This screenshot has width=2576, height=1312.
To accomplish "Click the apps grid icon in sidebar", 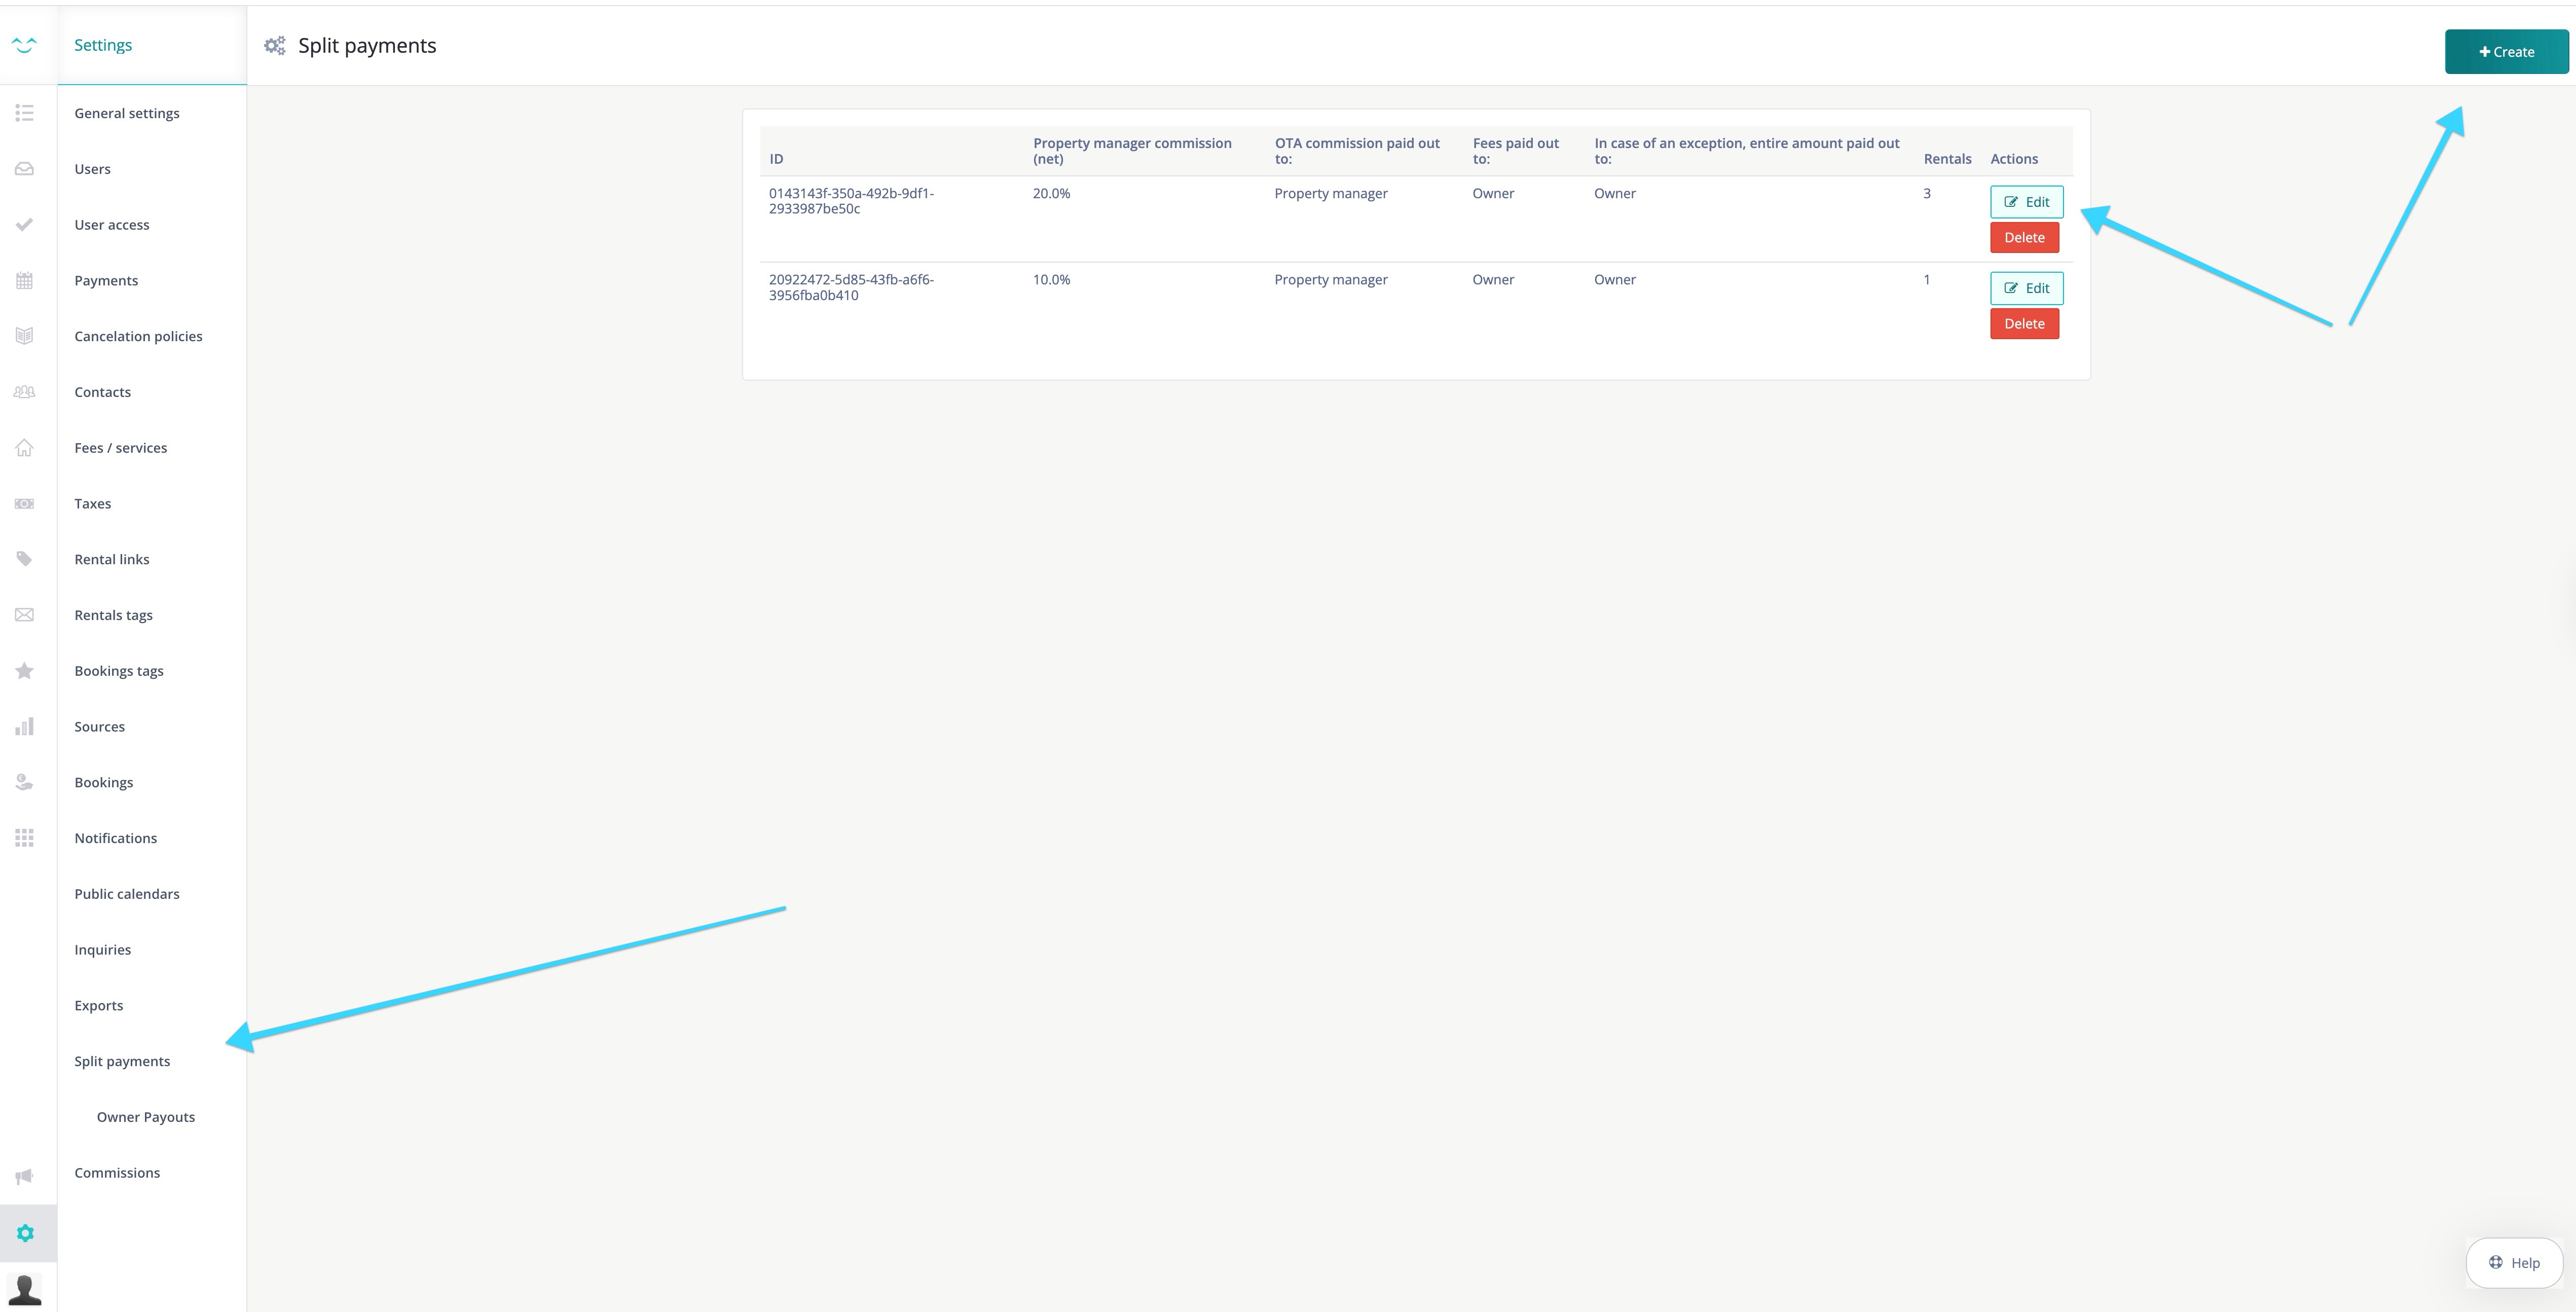I will click(x=24, y=838).
